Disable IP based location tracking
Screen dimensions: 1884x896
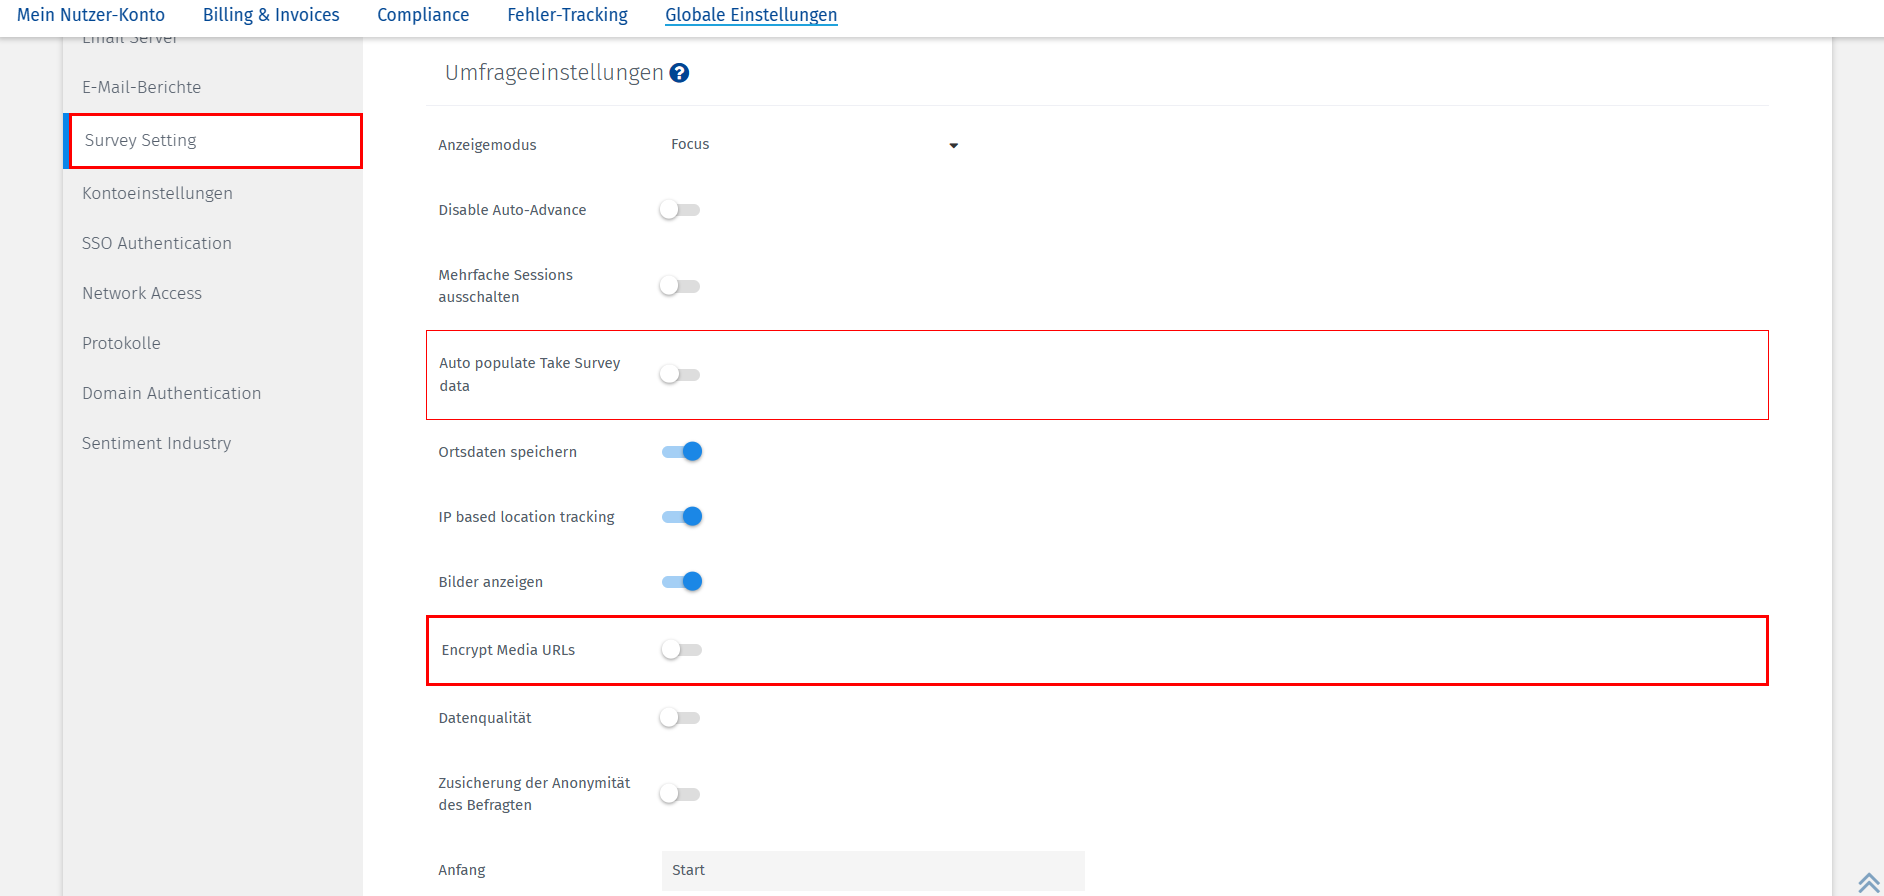pyautogui.click(x=682, y=517)
